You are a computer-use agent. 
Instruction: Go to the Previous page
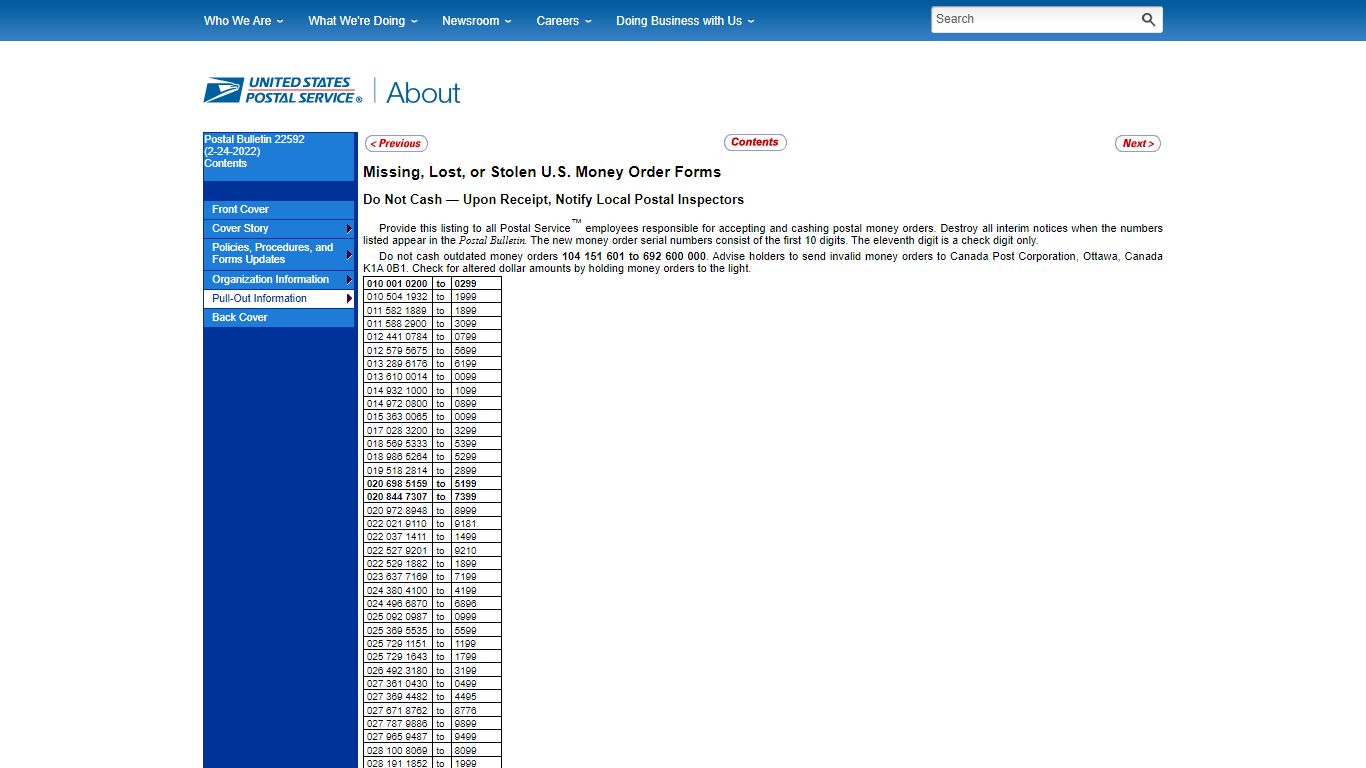(x=396, y=143)
